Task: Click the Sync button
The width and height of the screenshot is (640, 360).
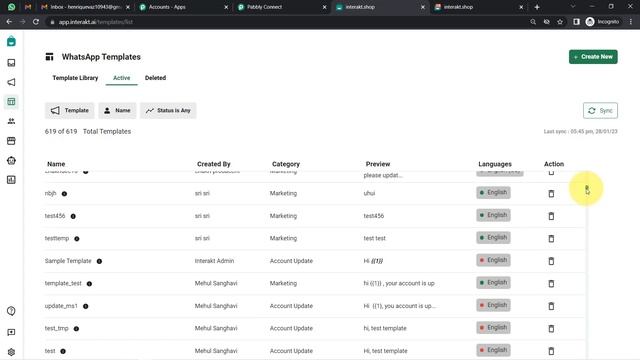Action: click(x=600, y=110)
